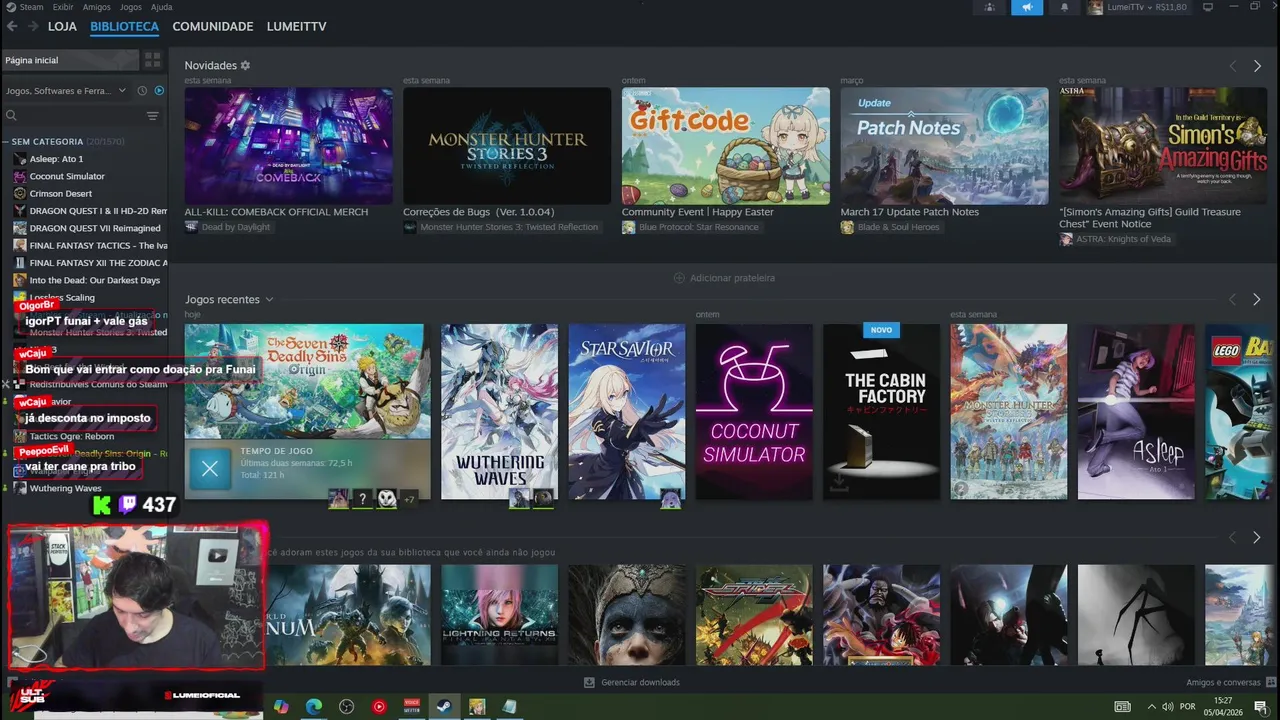The image size is (1280, 720).
Task: Open the Ajuda menu
Action: pos(161,7)
